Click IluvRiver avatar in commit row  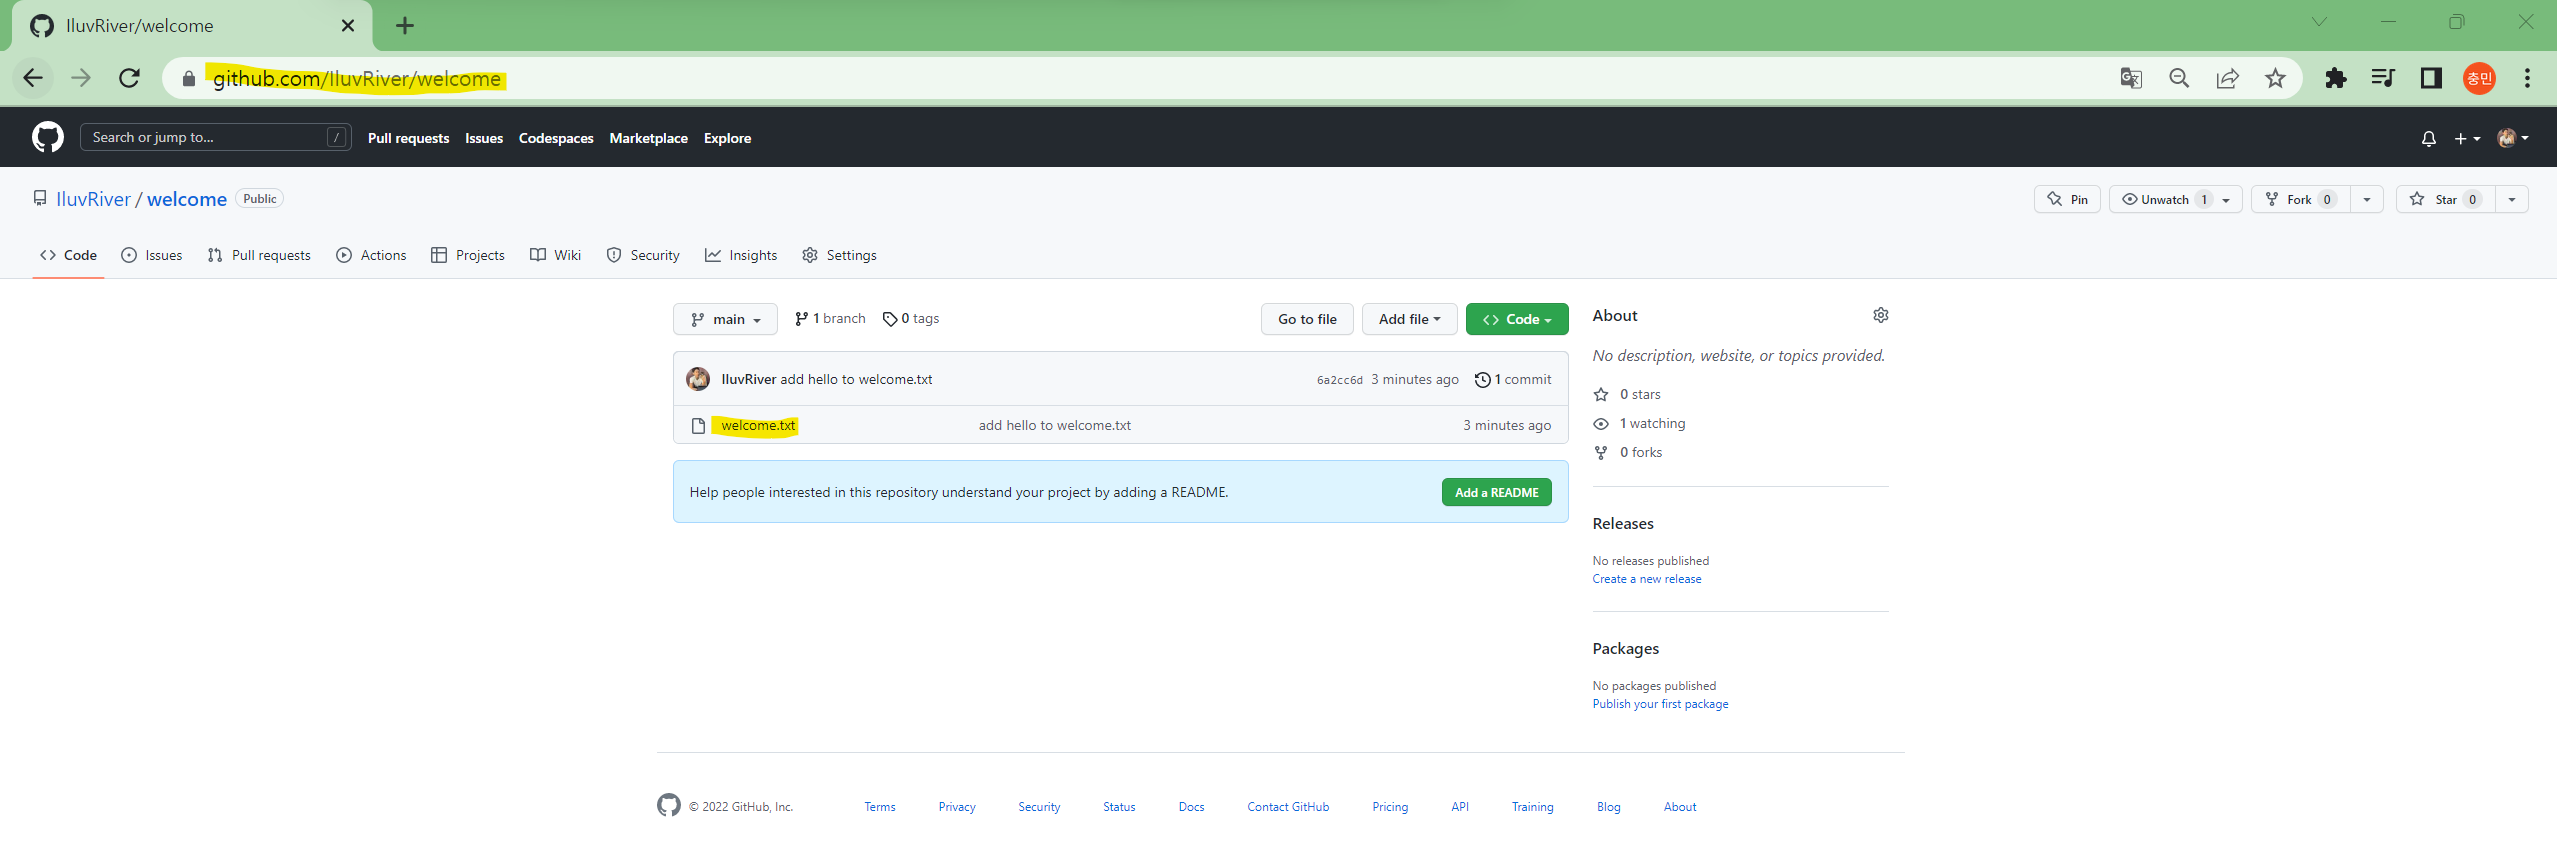click(x=698, y=379)
